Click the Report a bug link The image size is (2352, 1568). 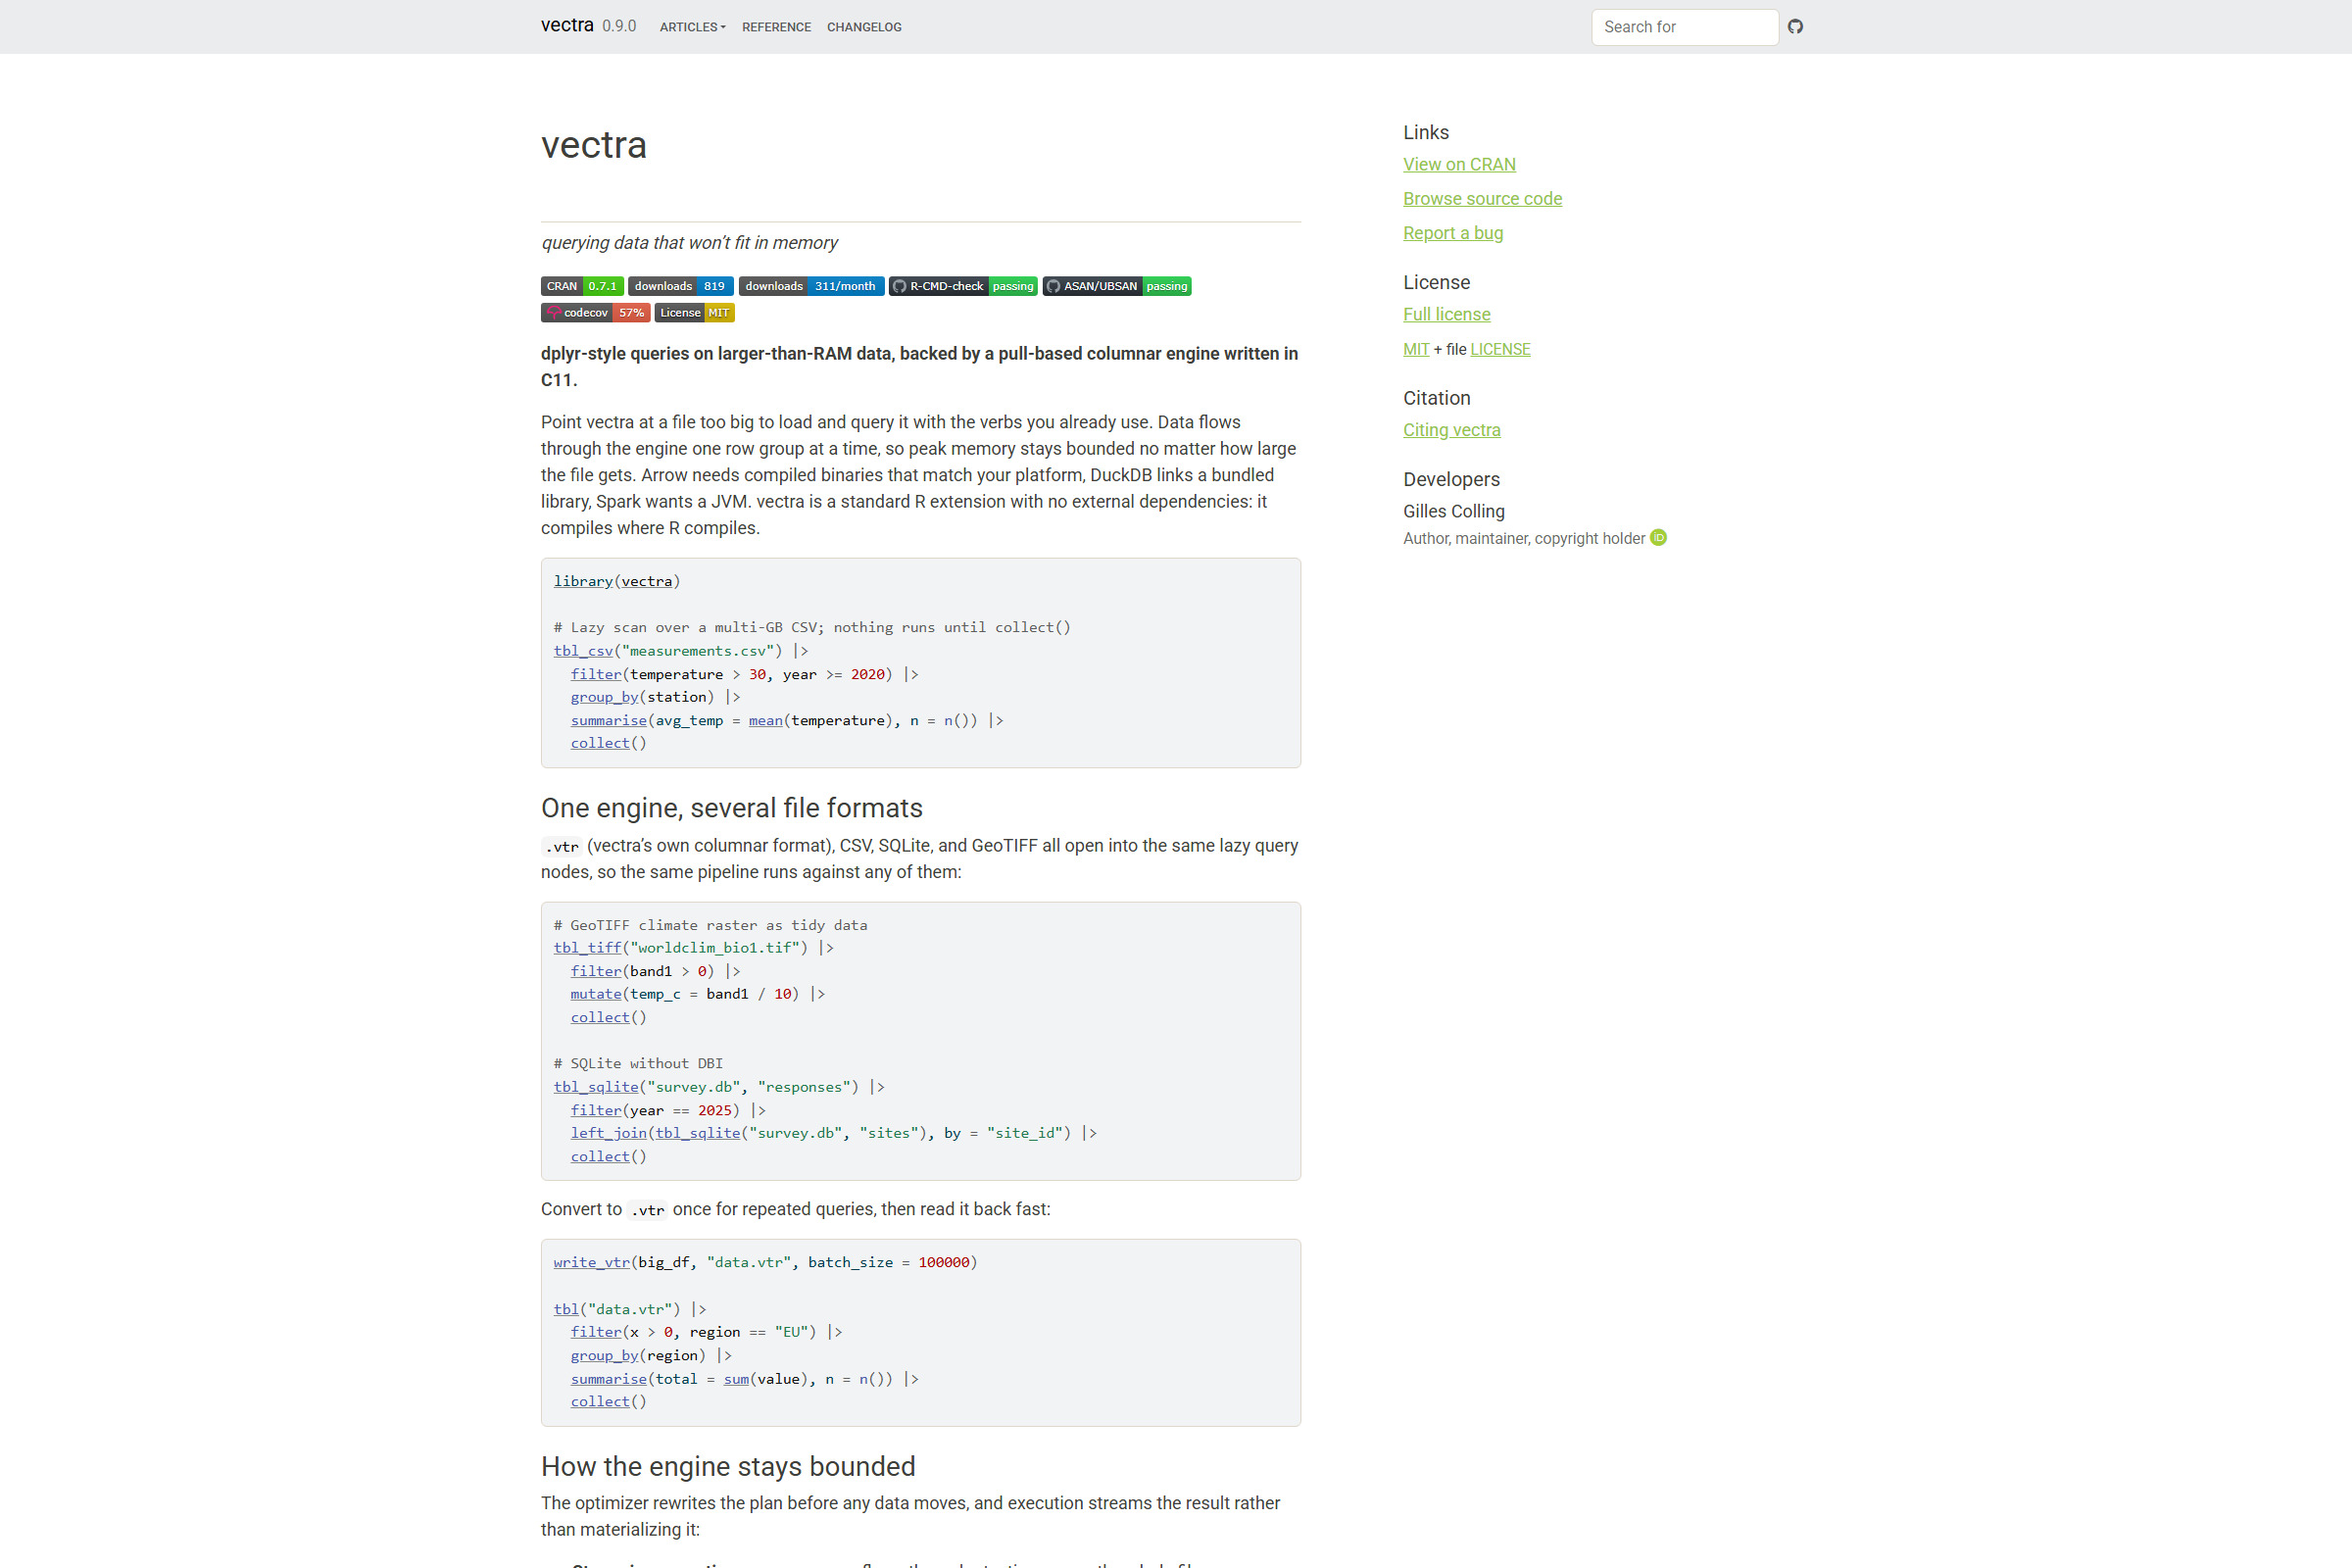click(x=1453, y=233)
